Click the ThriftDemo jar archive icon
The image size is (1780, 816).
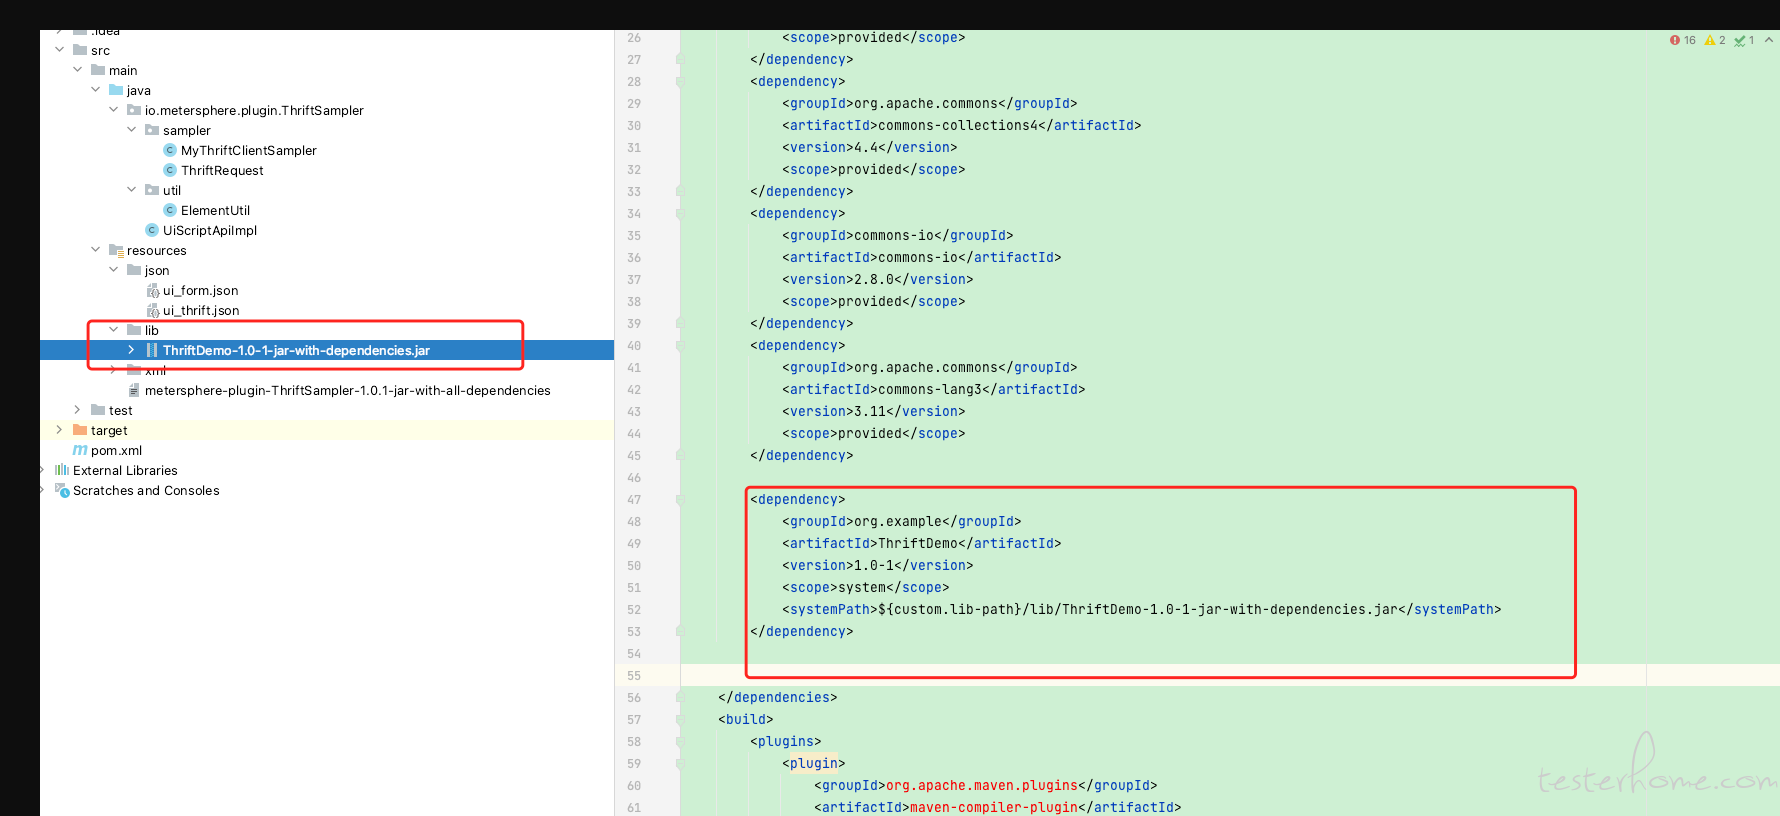(x=152, y=350)
